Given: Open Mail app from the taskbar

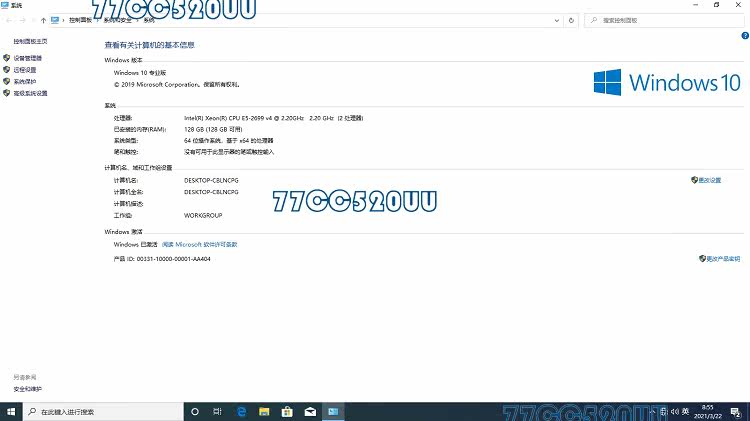Looking at the screenshot, I should [x=310, y=411].
